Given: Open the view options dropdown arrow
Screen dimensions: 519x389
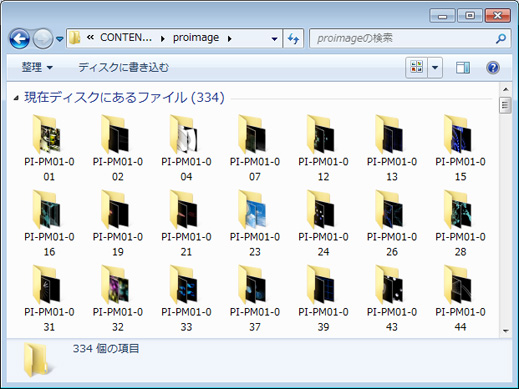Looking at the screenshot, I should point(435,68).
